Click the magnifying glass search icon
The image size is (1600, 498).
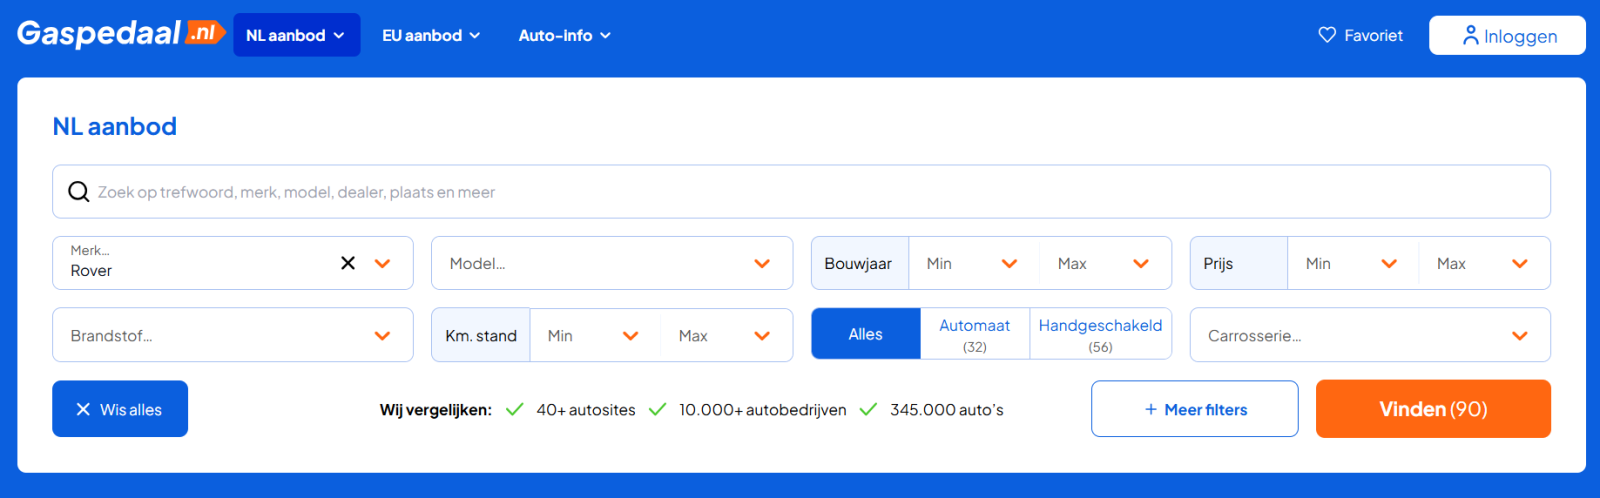click(x=78, y=192)
